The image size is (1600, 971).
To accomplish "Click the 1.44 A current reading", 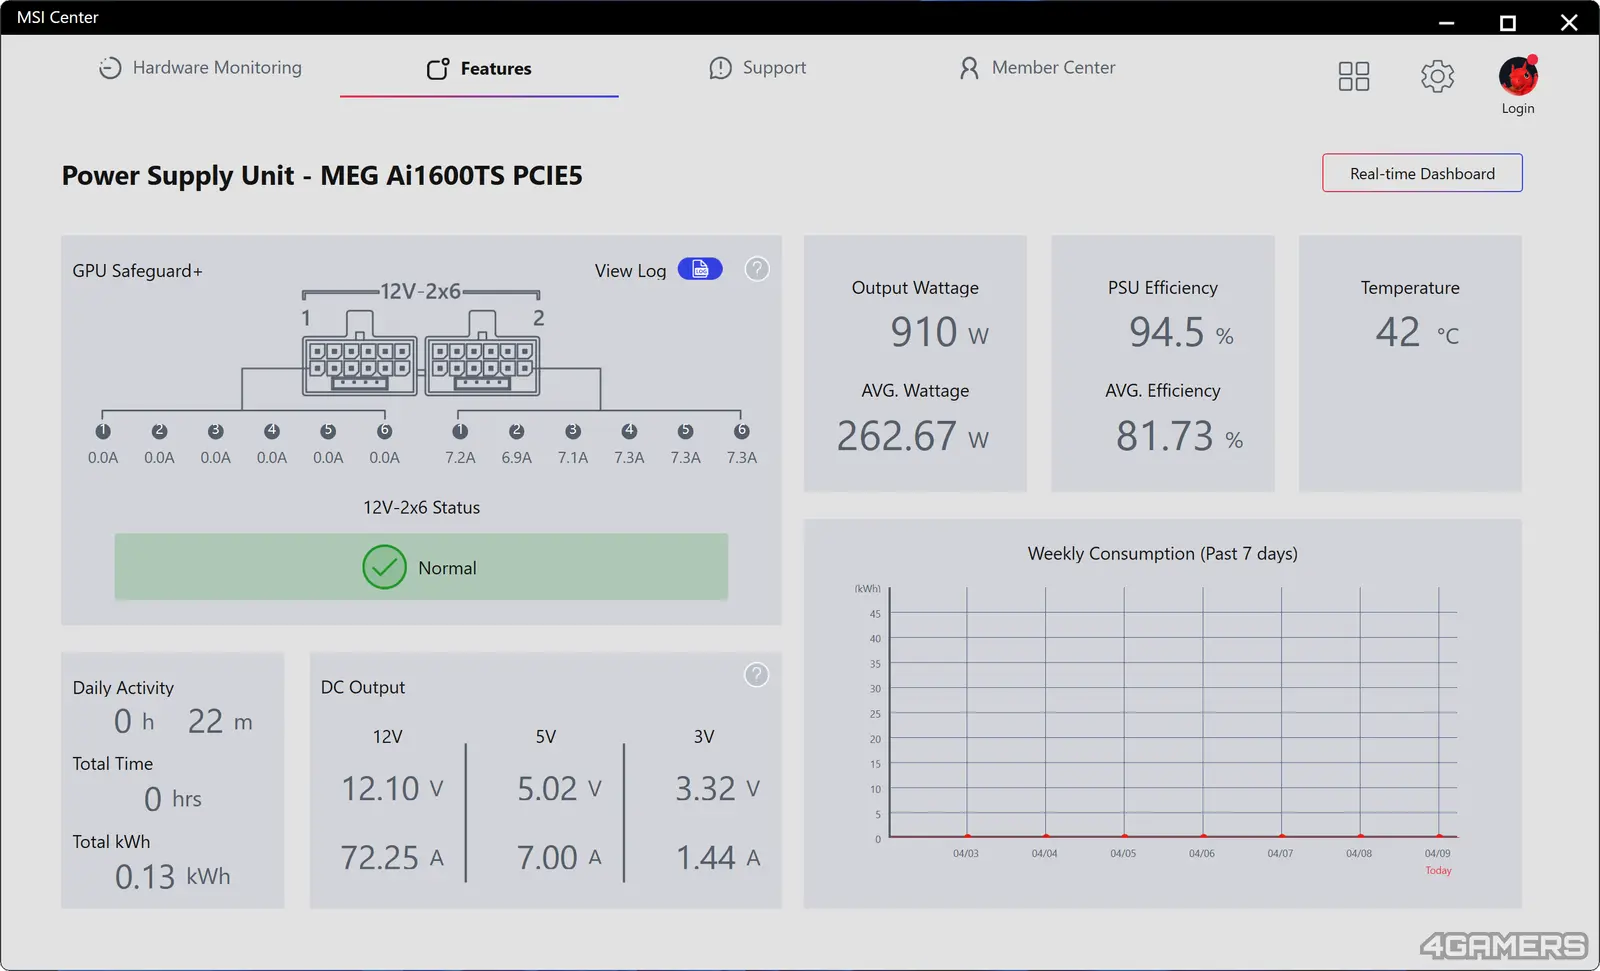I will (x=718, y=858).
